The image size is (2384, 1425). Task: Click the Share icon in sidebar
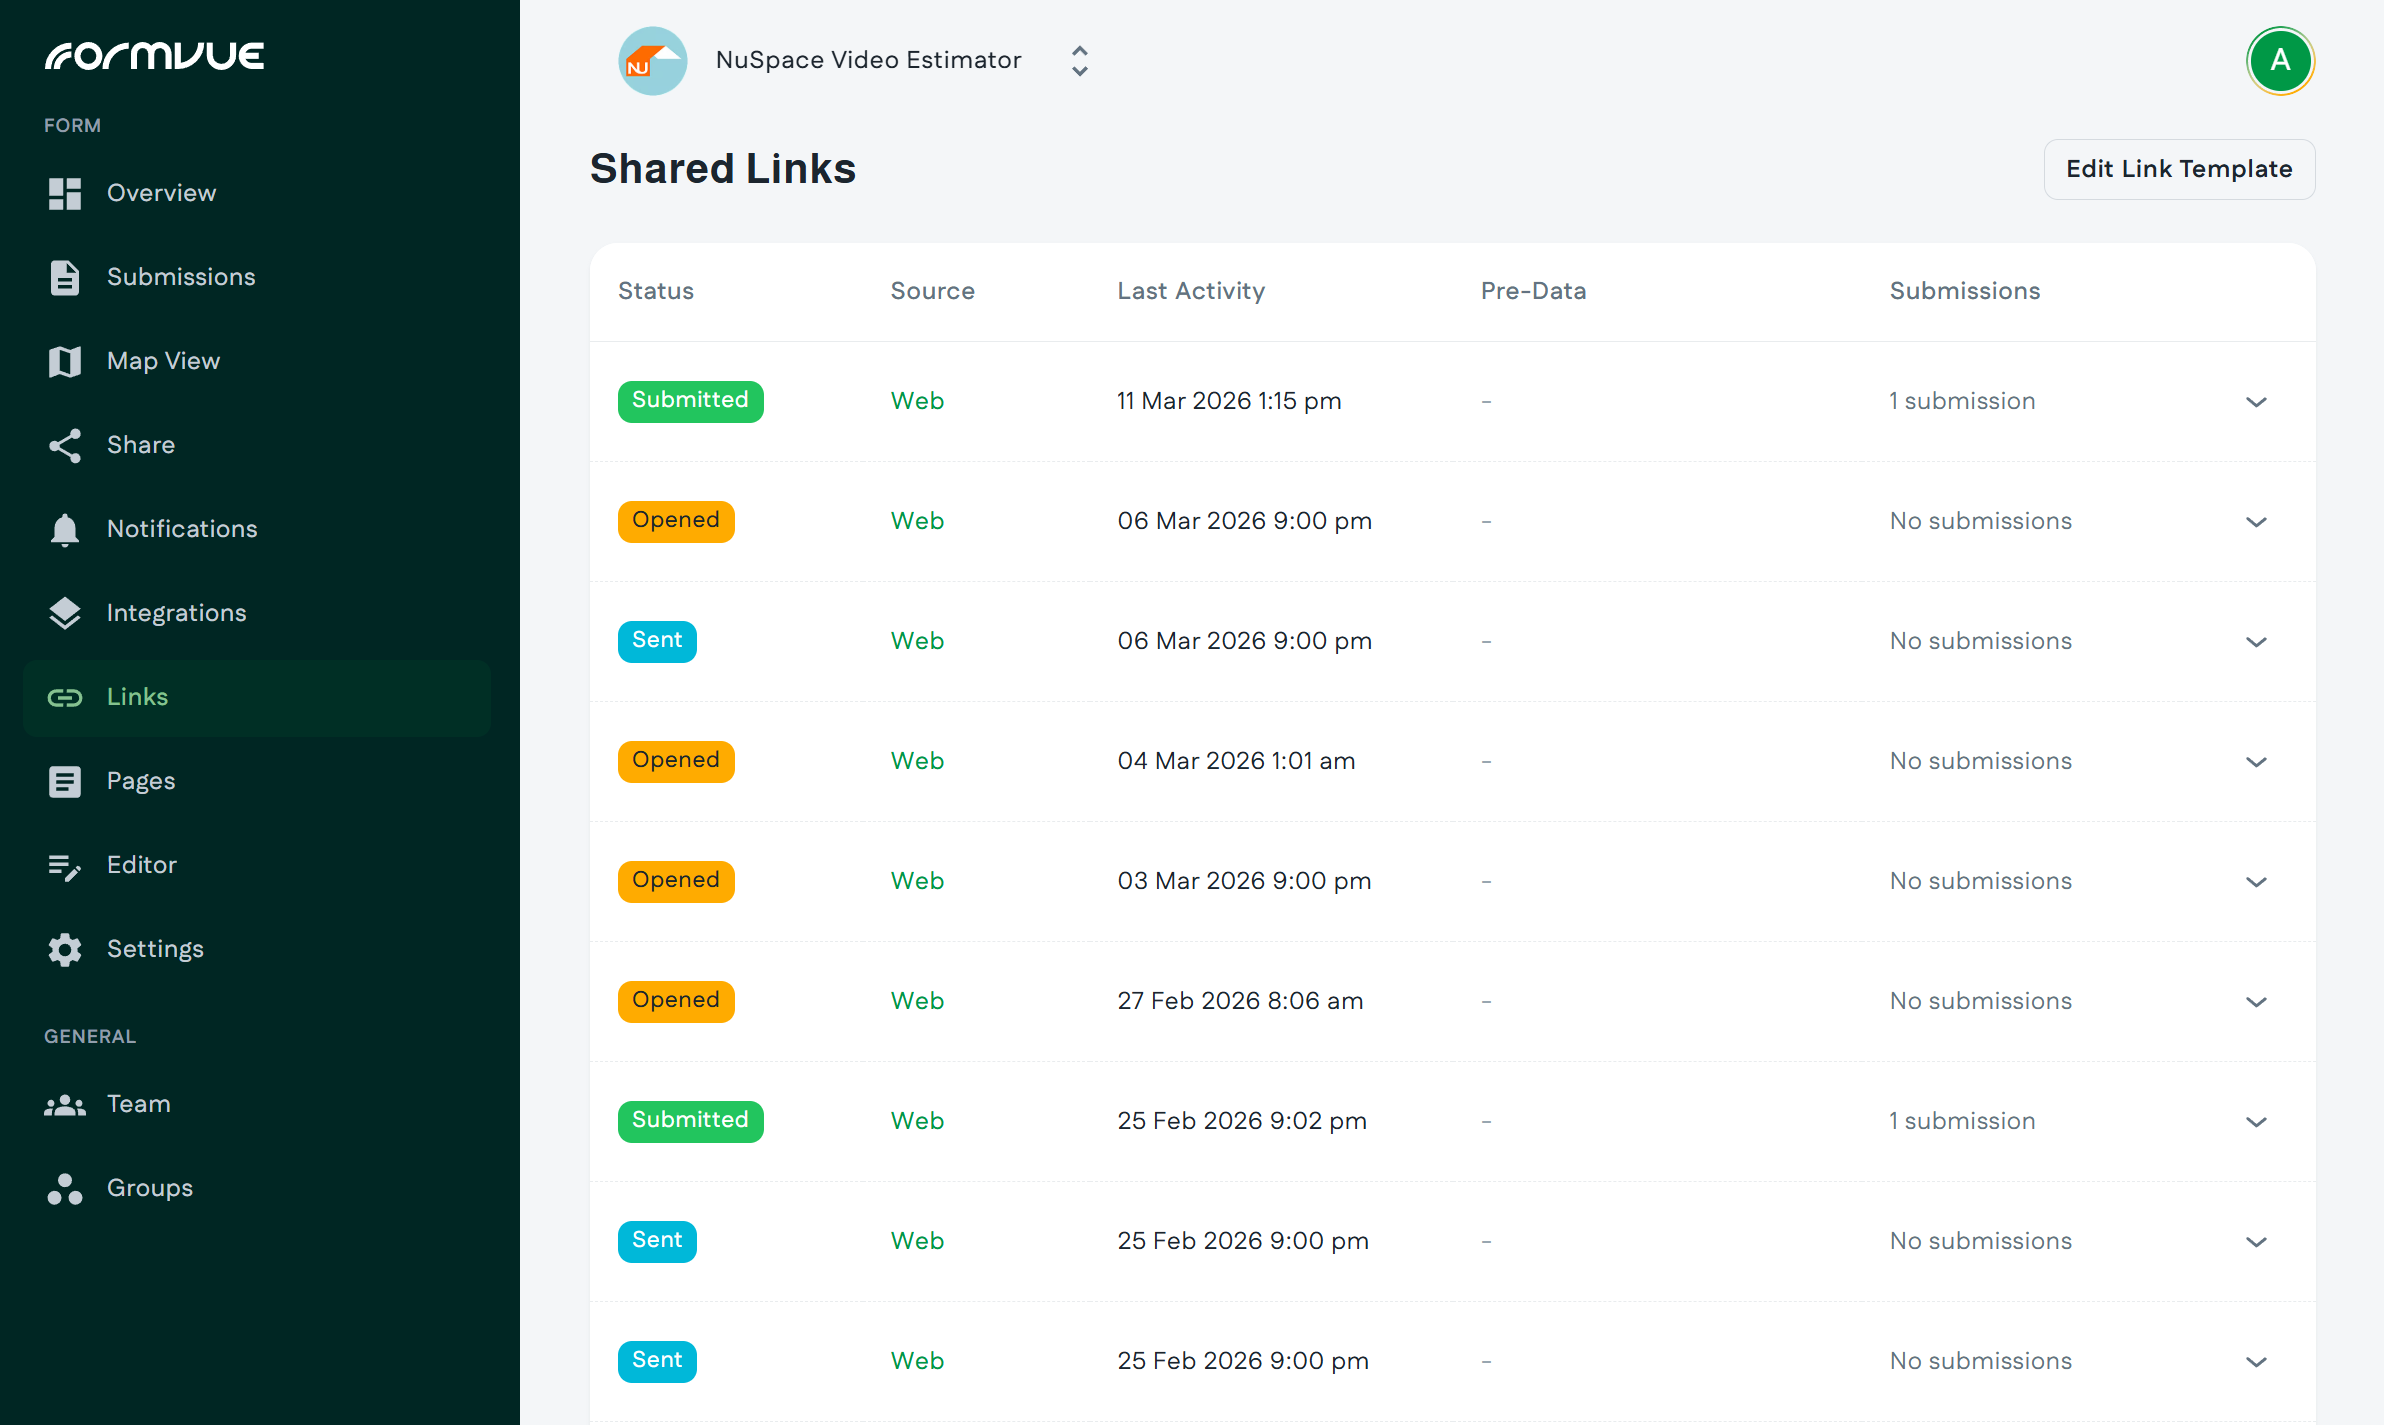pyautogui.click(x=65, y=445)
